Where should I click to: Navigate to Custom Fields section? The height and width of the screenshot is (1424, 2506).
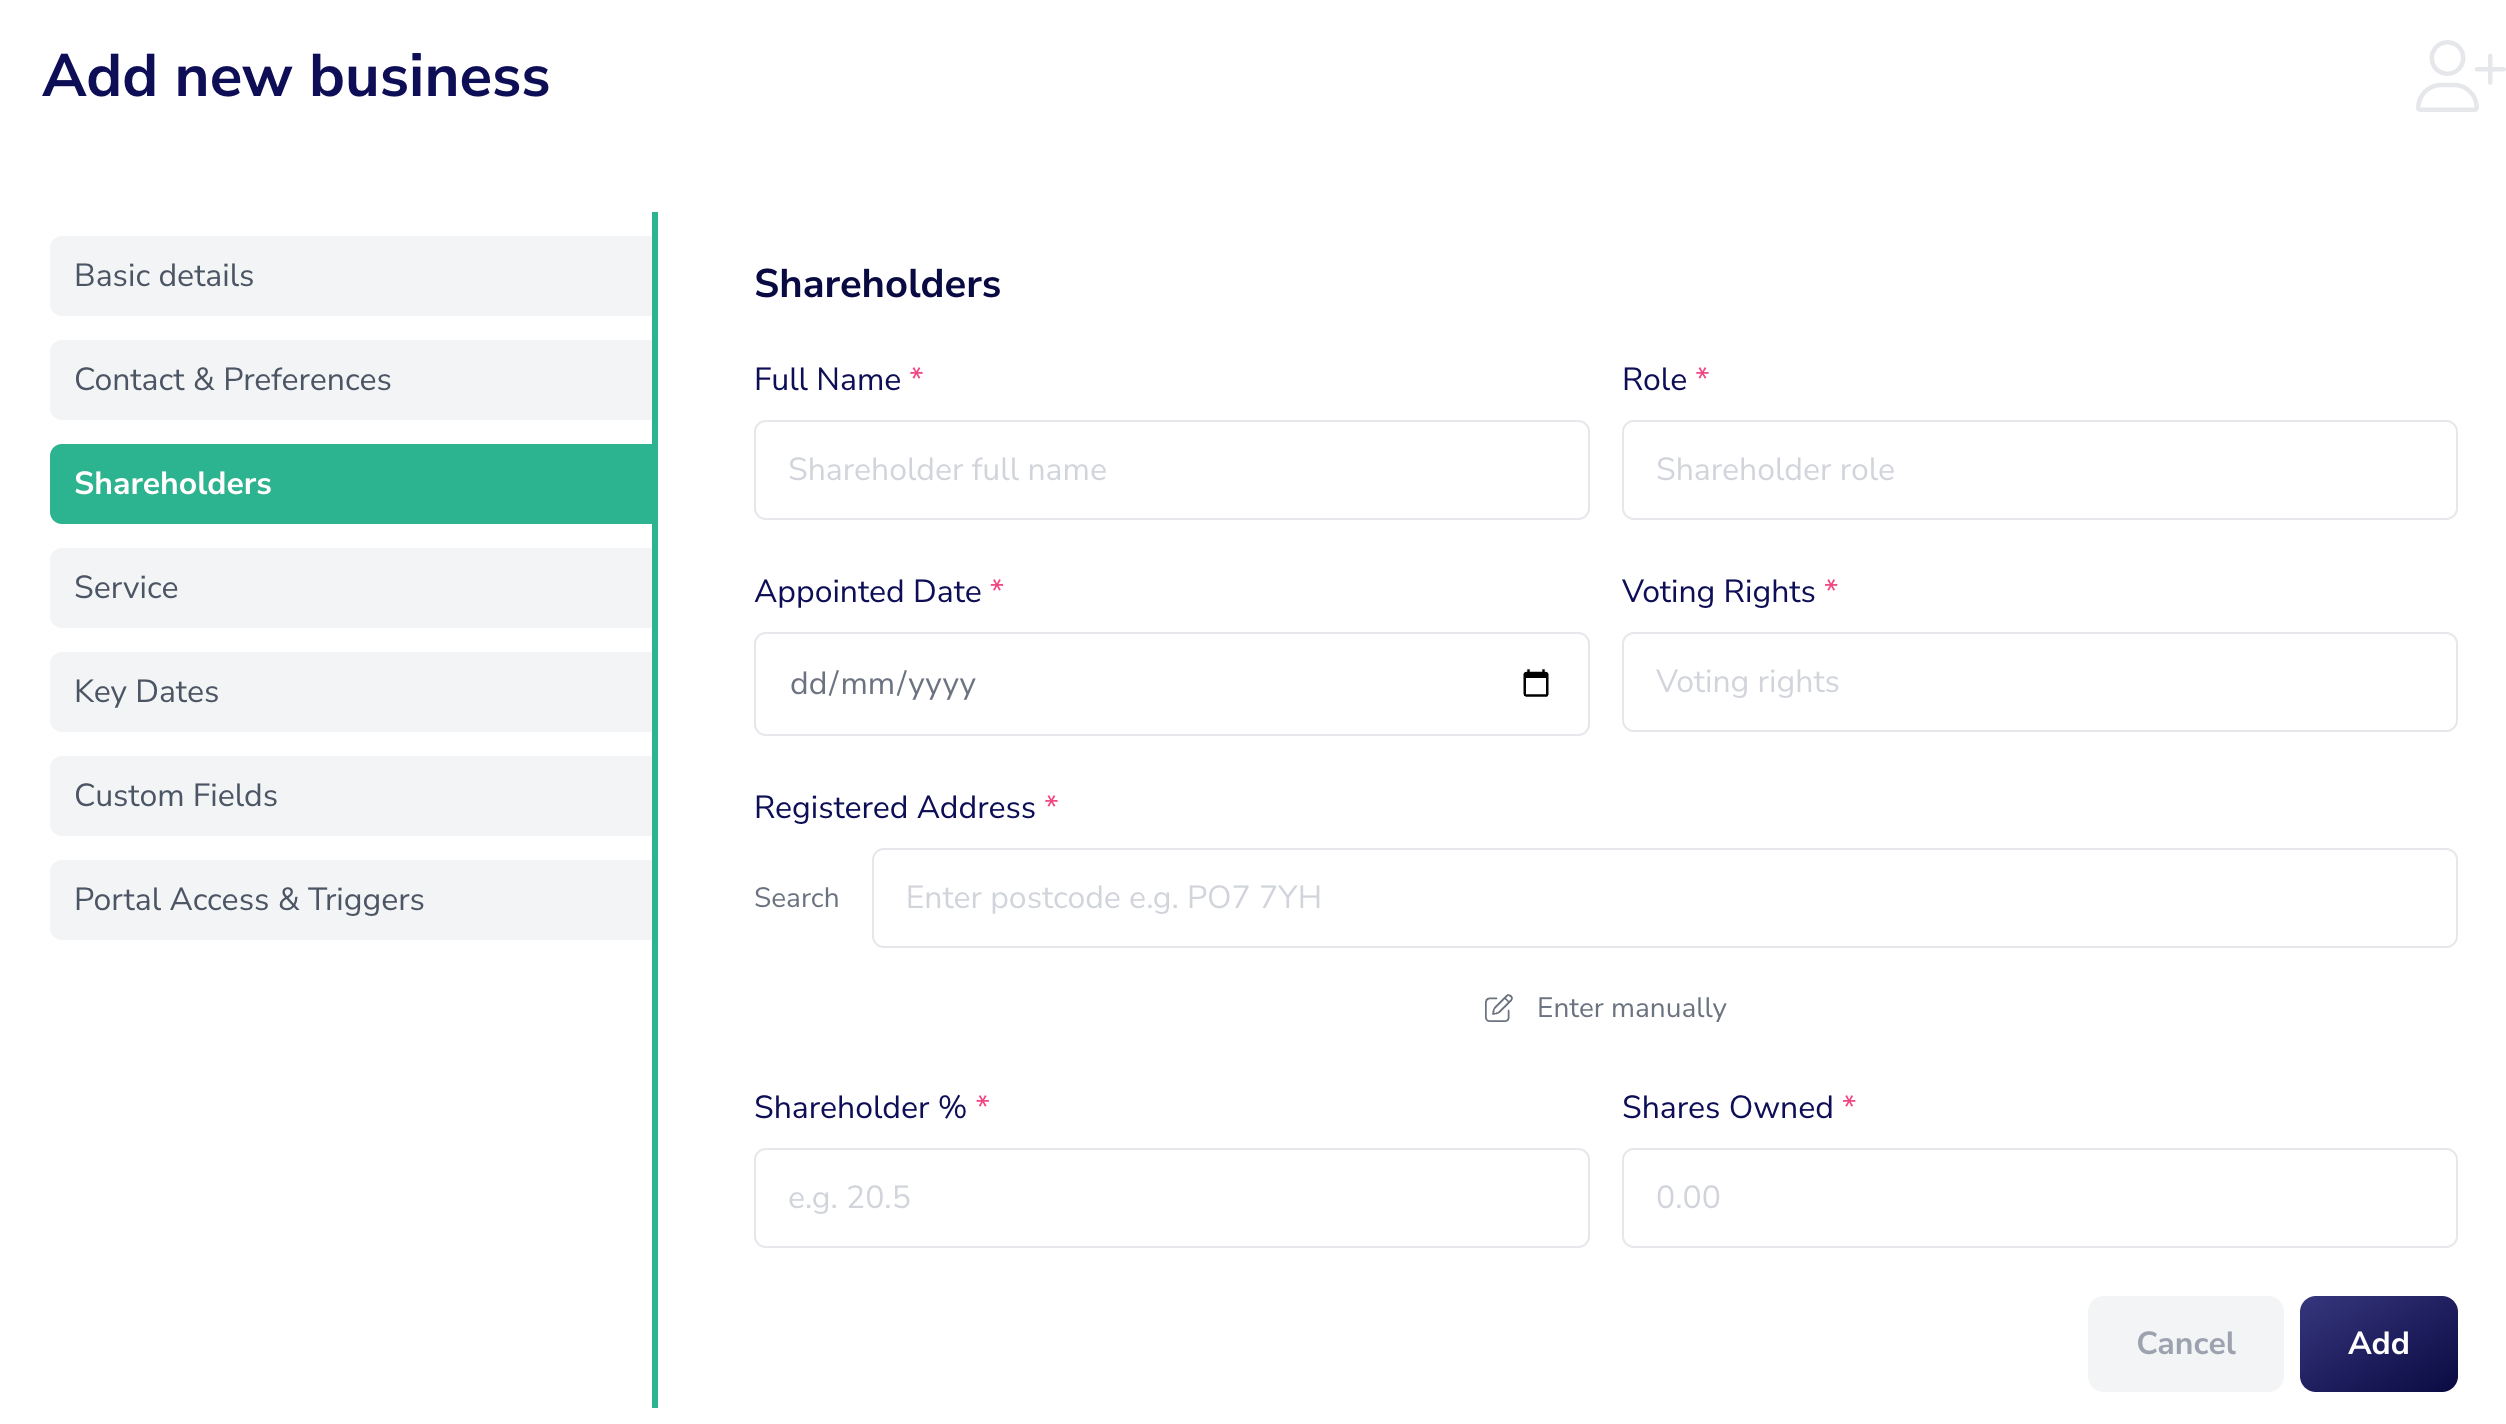click(x=351, y=796)
